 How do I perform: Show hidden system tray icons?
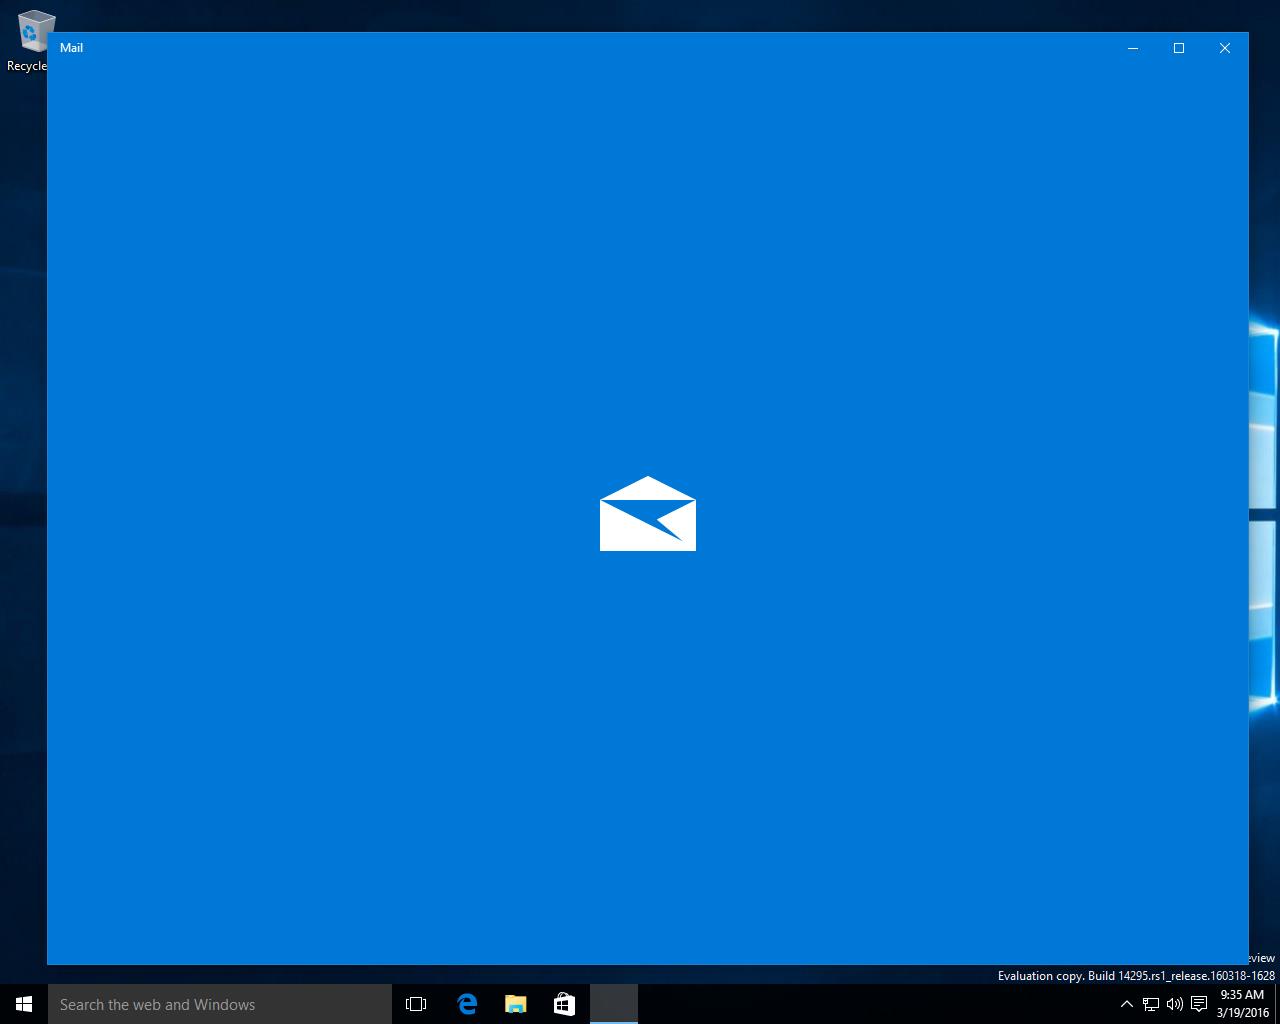[x=1127, y=1004]
